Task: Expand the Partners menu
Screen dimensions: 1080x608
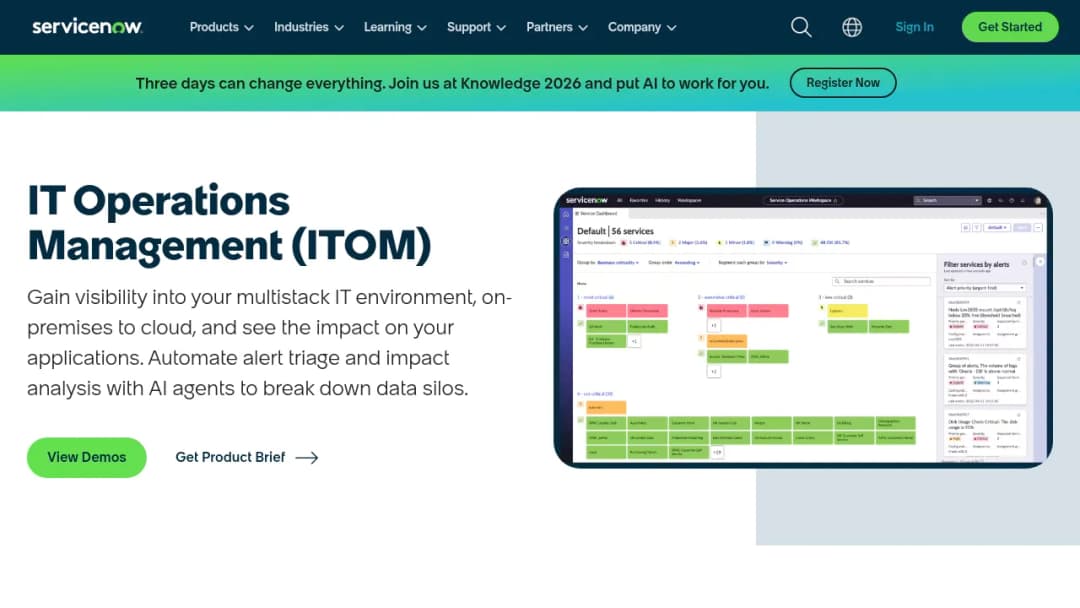Action: pos(557,27)
